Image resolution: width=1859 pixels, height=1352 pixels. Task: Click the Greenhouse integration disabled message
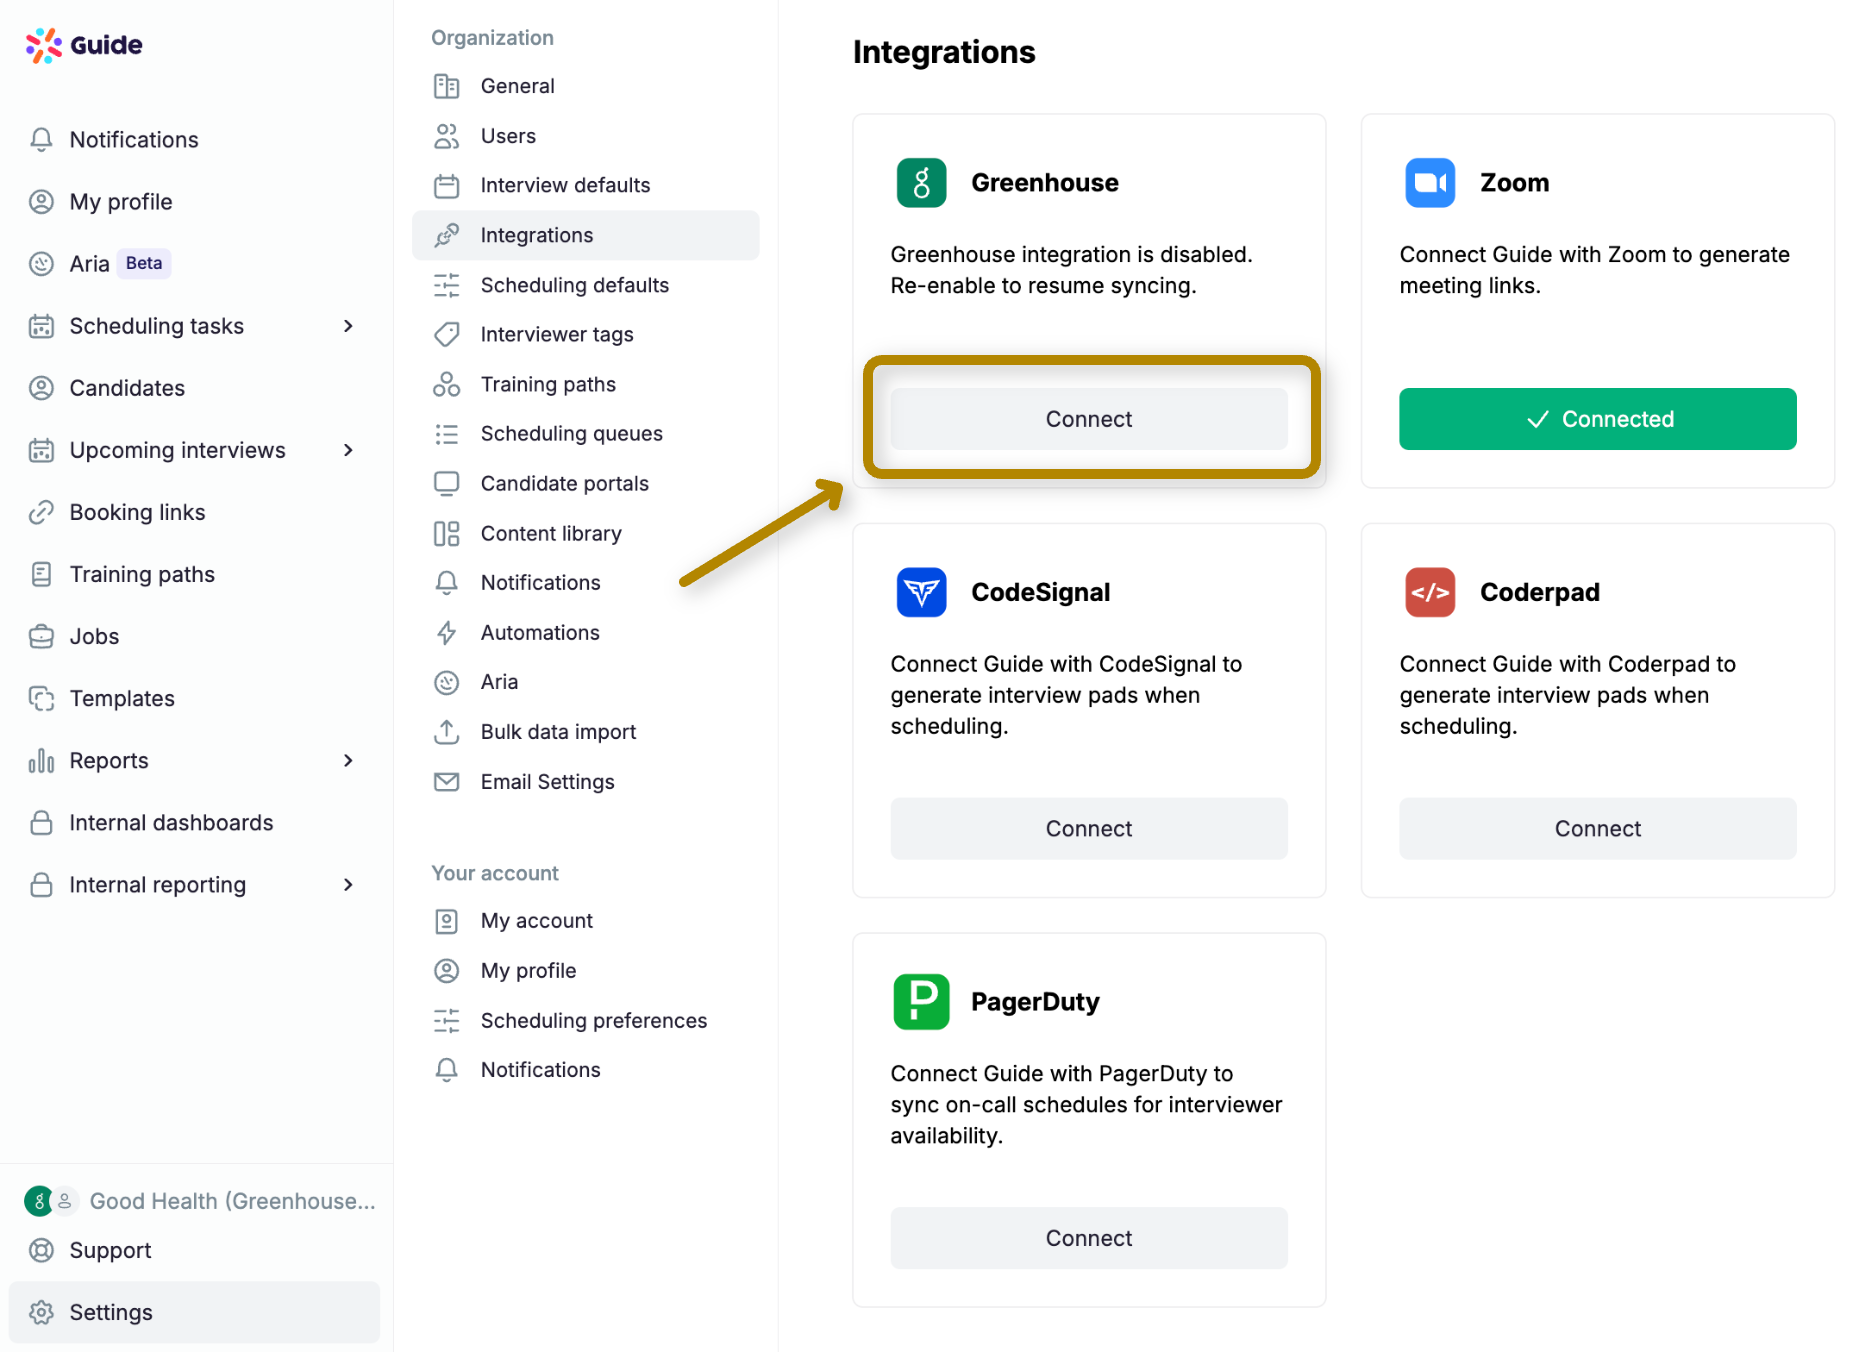click(x=1071, y=270)
